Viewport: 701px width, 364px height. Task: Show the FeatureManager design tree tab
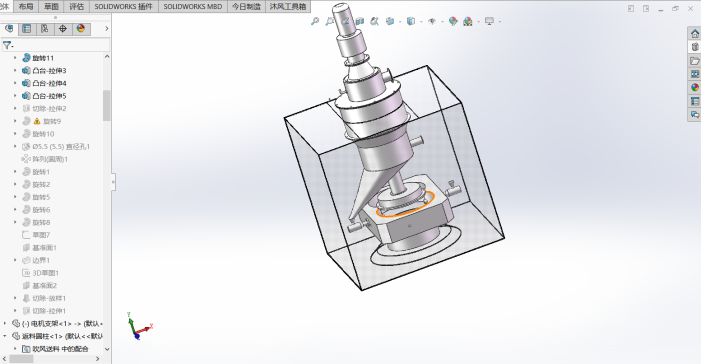click(8, 29)
